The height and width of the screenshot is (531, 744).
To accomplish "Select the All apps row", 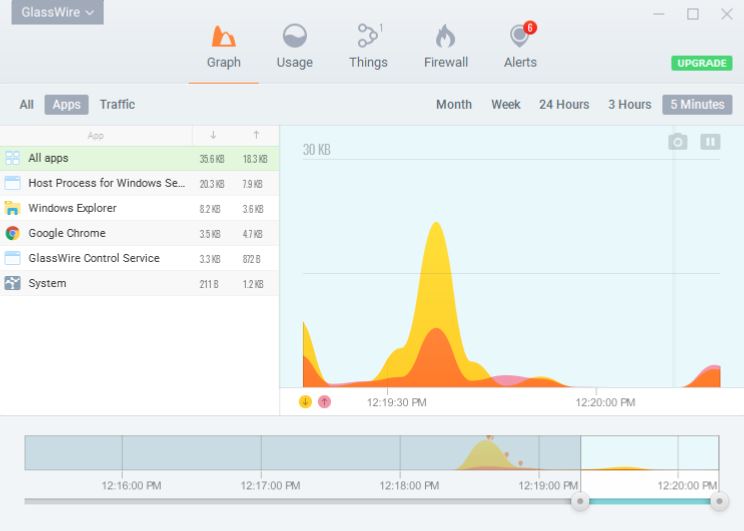I will [140, 158].
